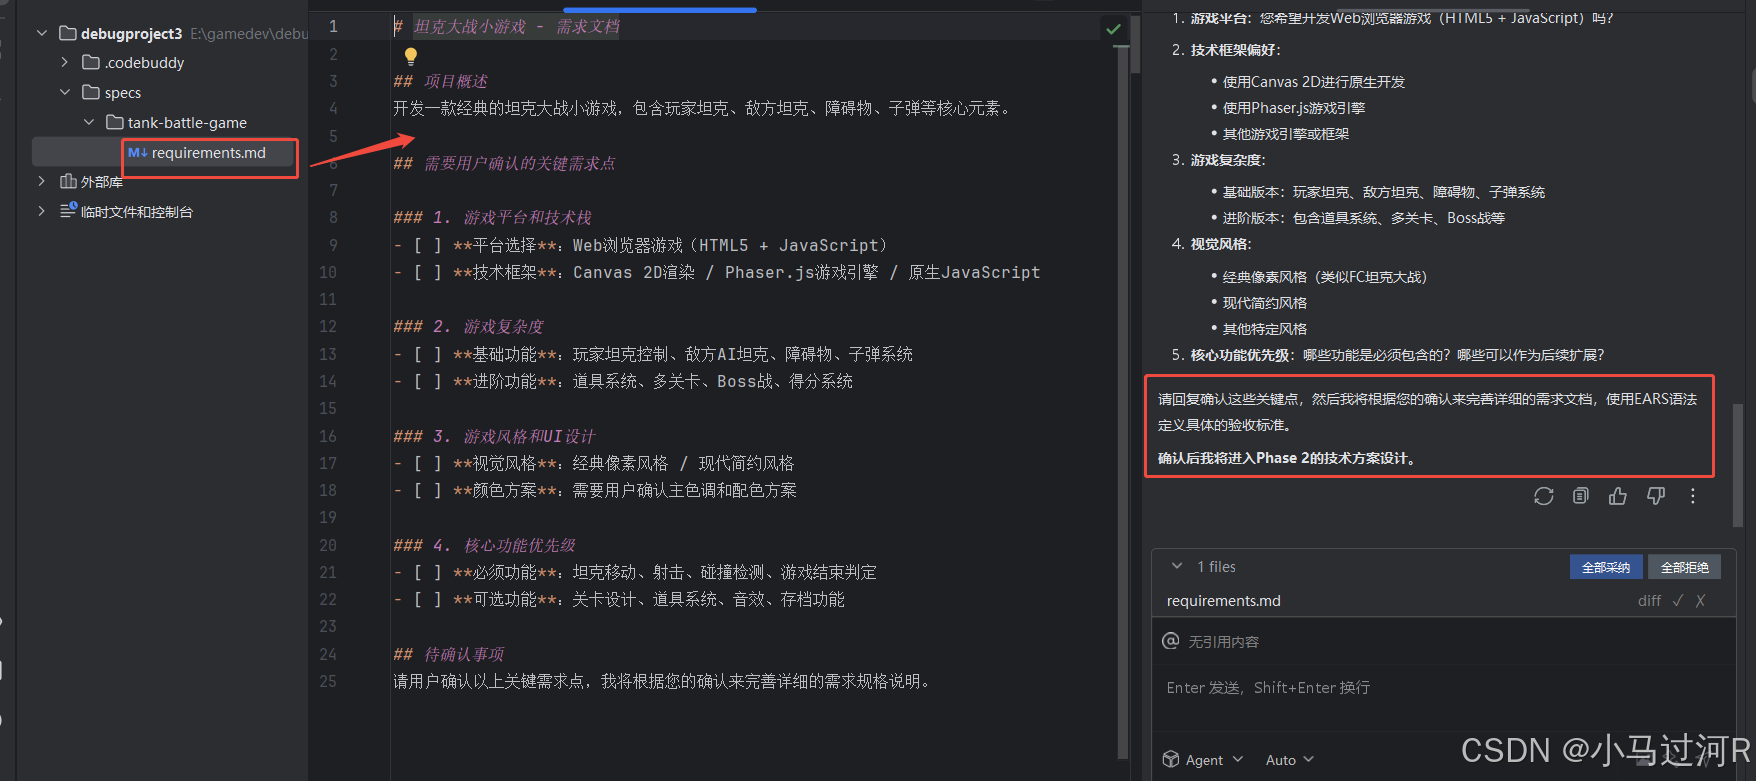Screen dimensions: 1756x781
Task: Accept requirements.md change with checkmark icon
Action: [1678, 601]
